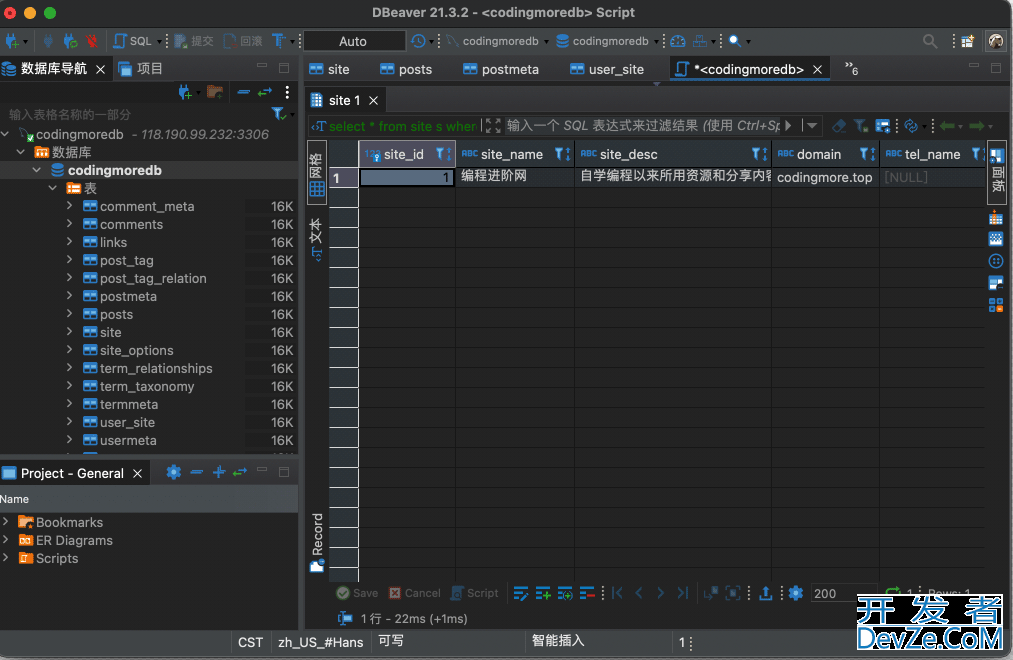Click the export data upload icon
The height and width of the screenshot is (660, 1013).
(766, 593)
